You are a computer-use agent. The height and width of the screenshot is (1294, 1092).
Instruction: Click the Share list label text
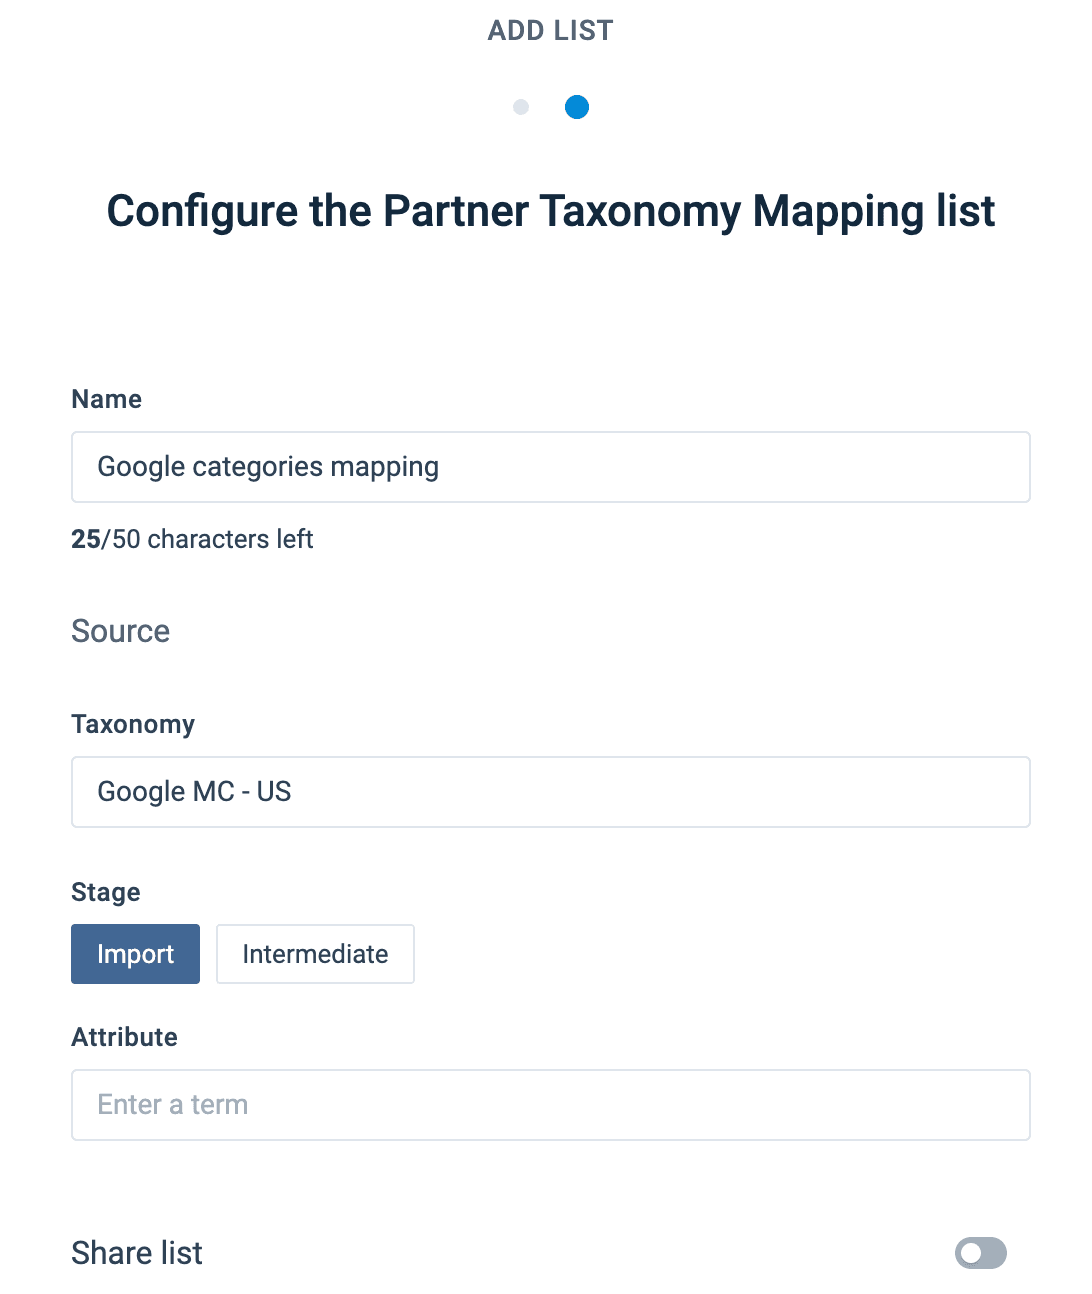137,1253
